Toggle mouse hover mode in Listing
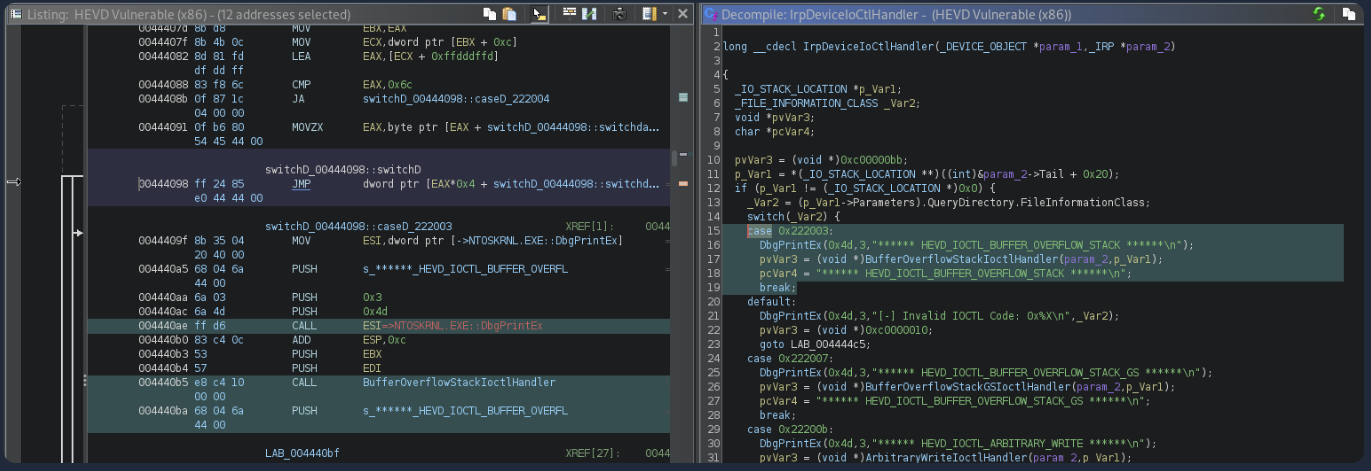This screenshot has height=471, width=1371. coord(540,14)
